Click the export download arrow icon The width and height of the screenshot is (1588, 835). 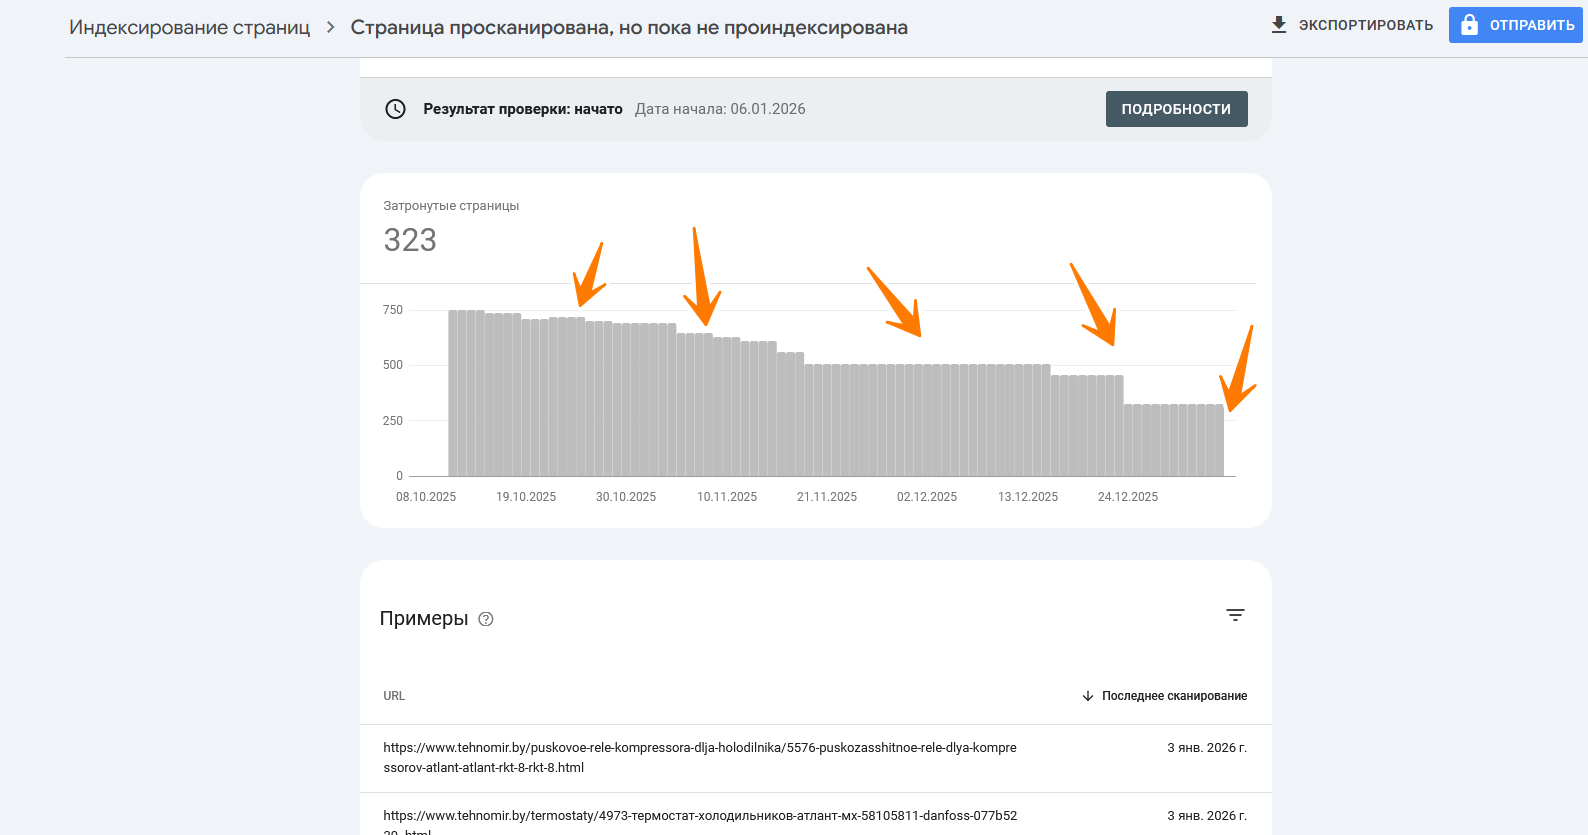(x=1278, y=25)
